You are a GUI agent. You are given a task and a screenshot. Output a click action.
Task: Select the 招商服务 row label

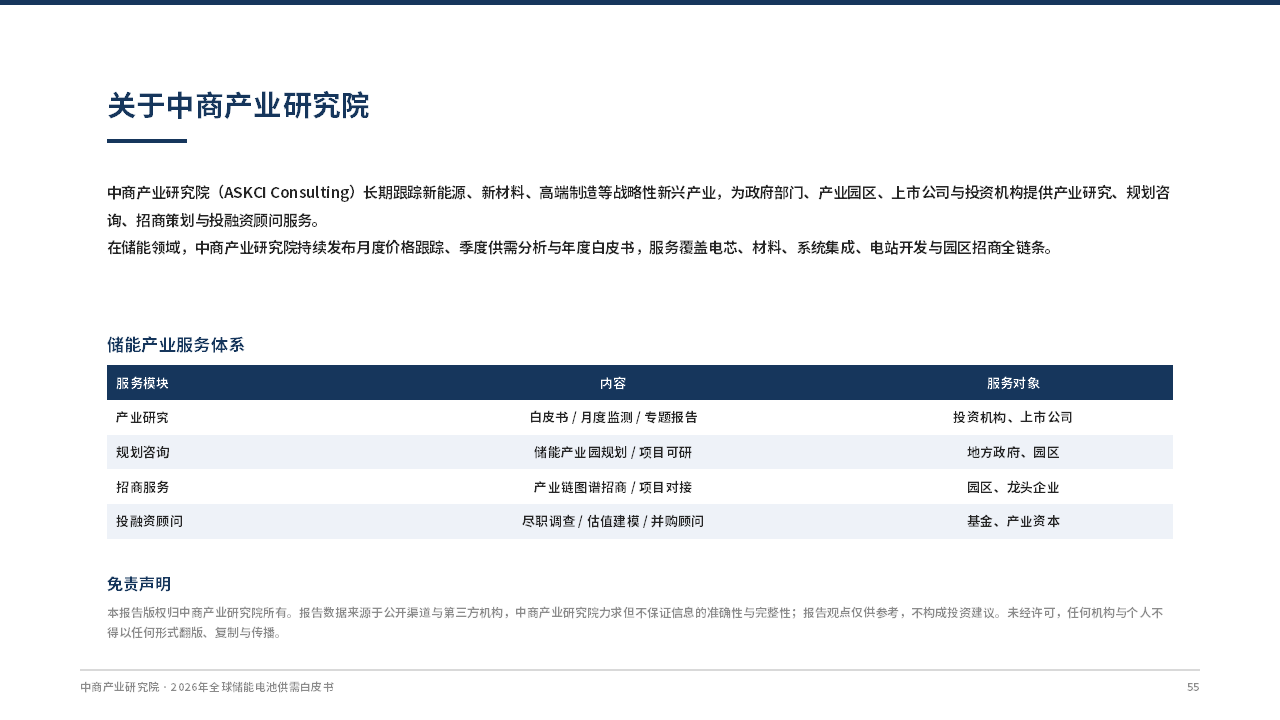[x=142, y=487]
